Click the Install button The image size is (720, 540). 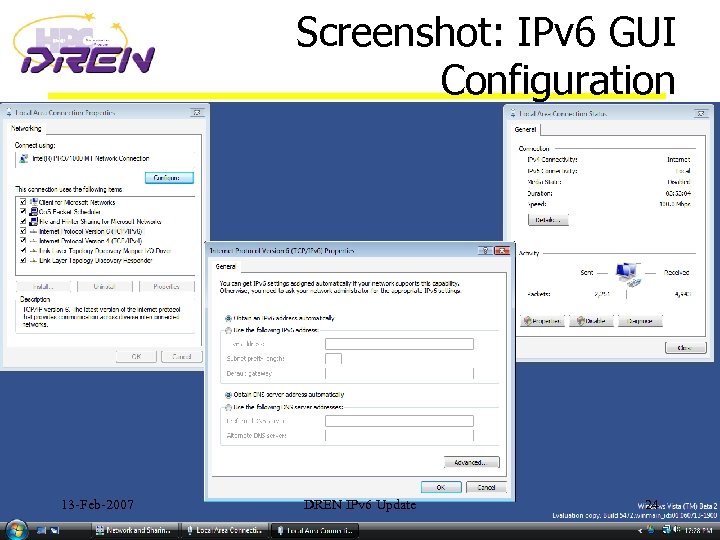(43, 287)
